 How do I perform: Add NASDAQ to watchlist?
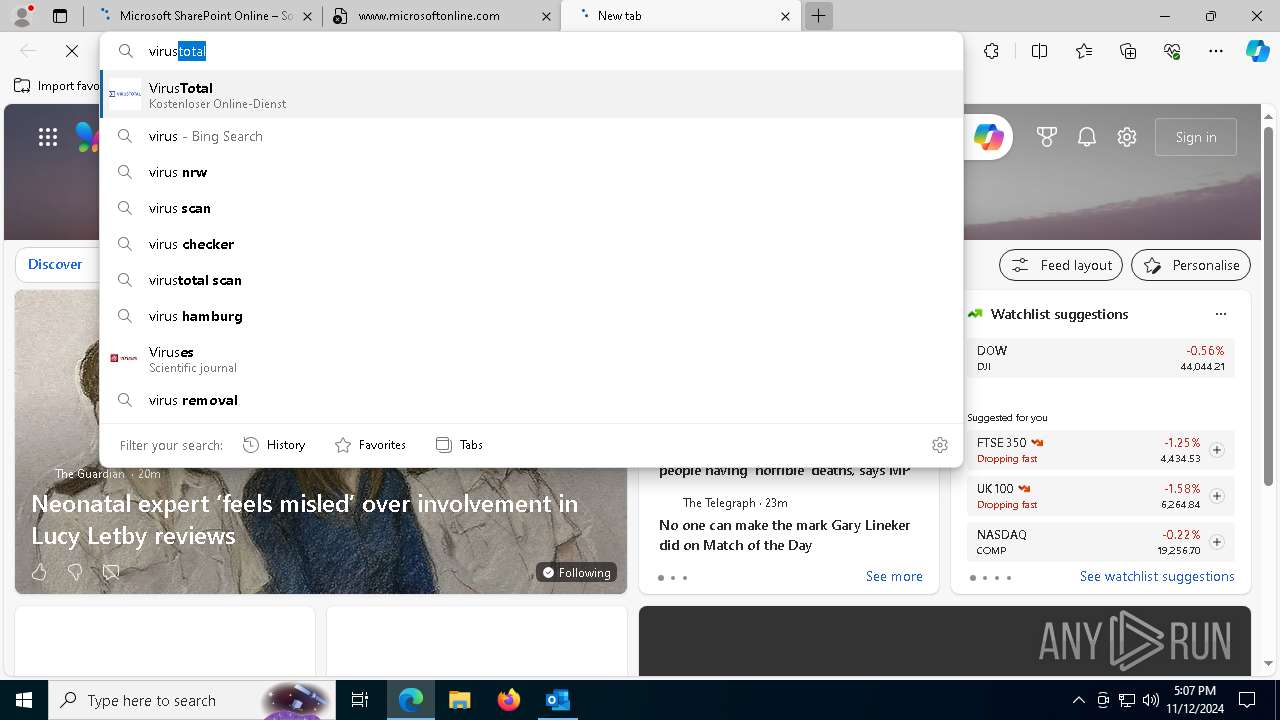click(x=1216, y=542)
